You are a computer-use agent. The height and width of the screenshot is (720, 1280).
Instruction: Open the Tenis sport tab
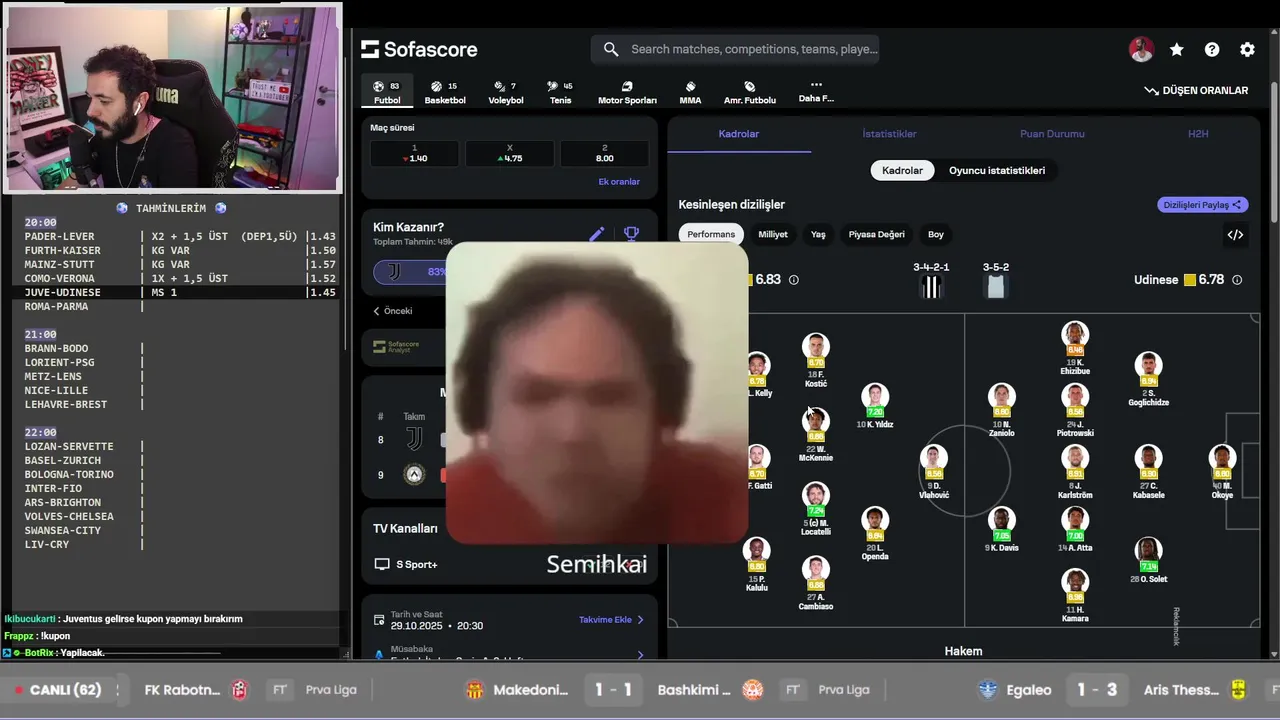pyautogui.click(x=561, y=92)
